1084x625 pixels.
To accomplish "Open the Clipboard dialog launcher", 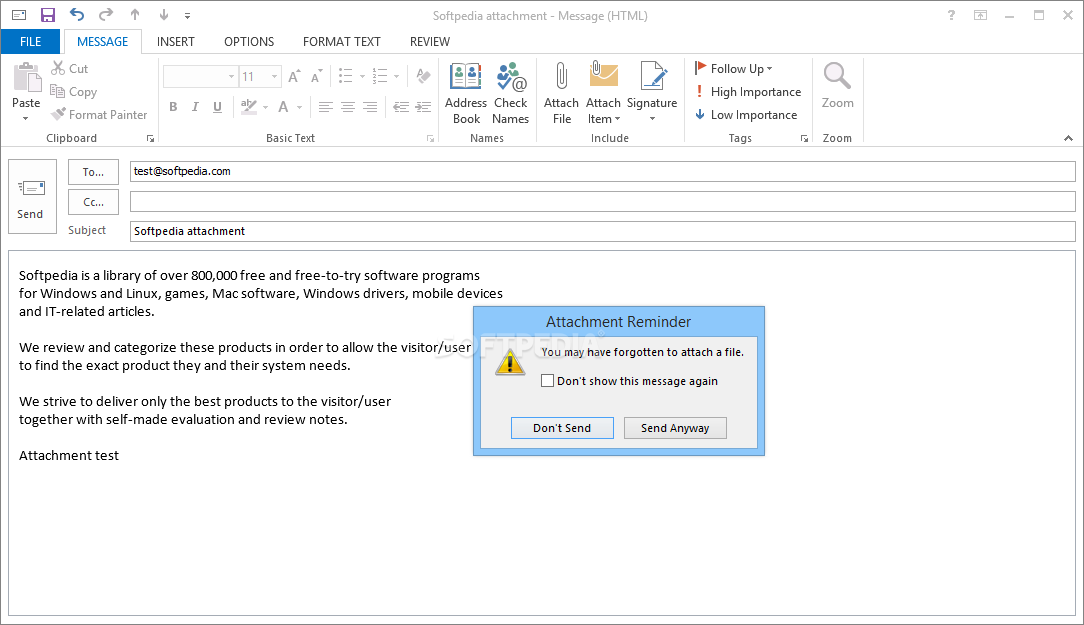I will coord(151,138).
